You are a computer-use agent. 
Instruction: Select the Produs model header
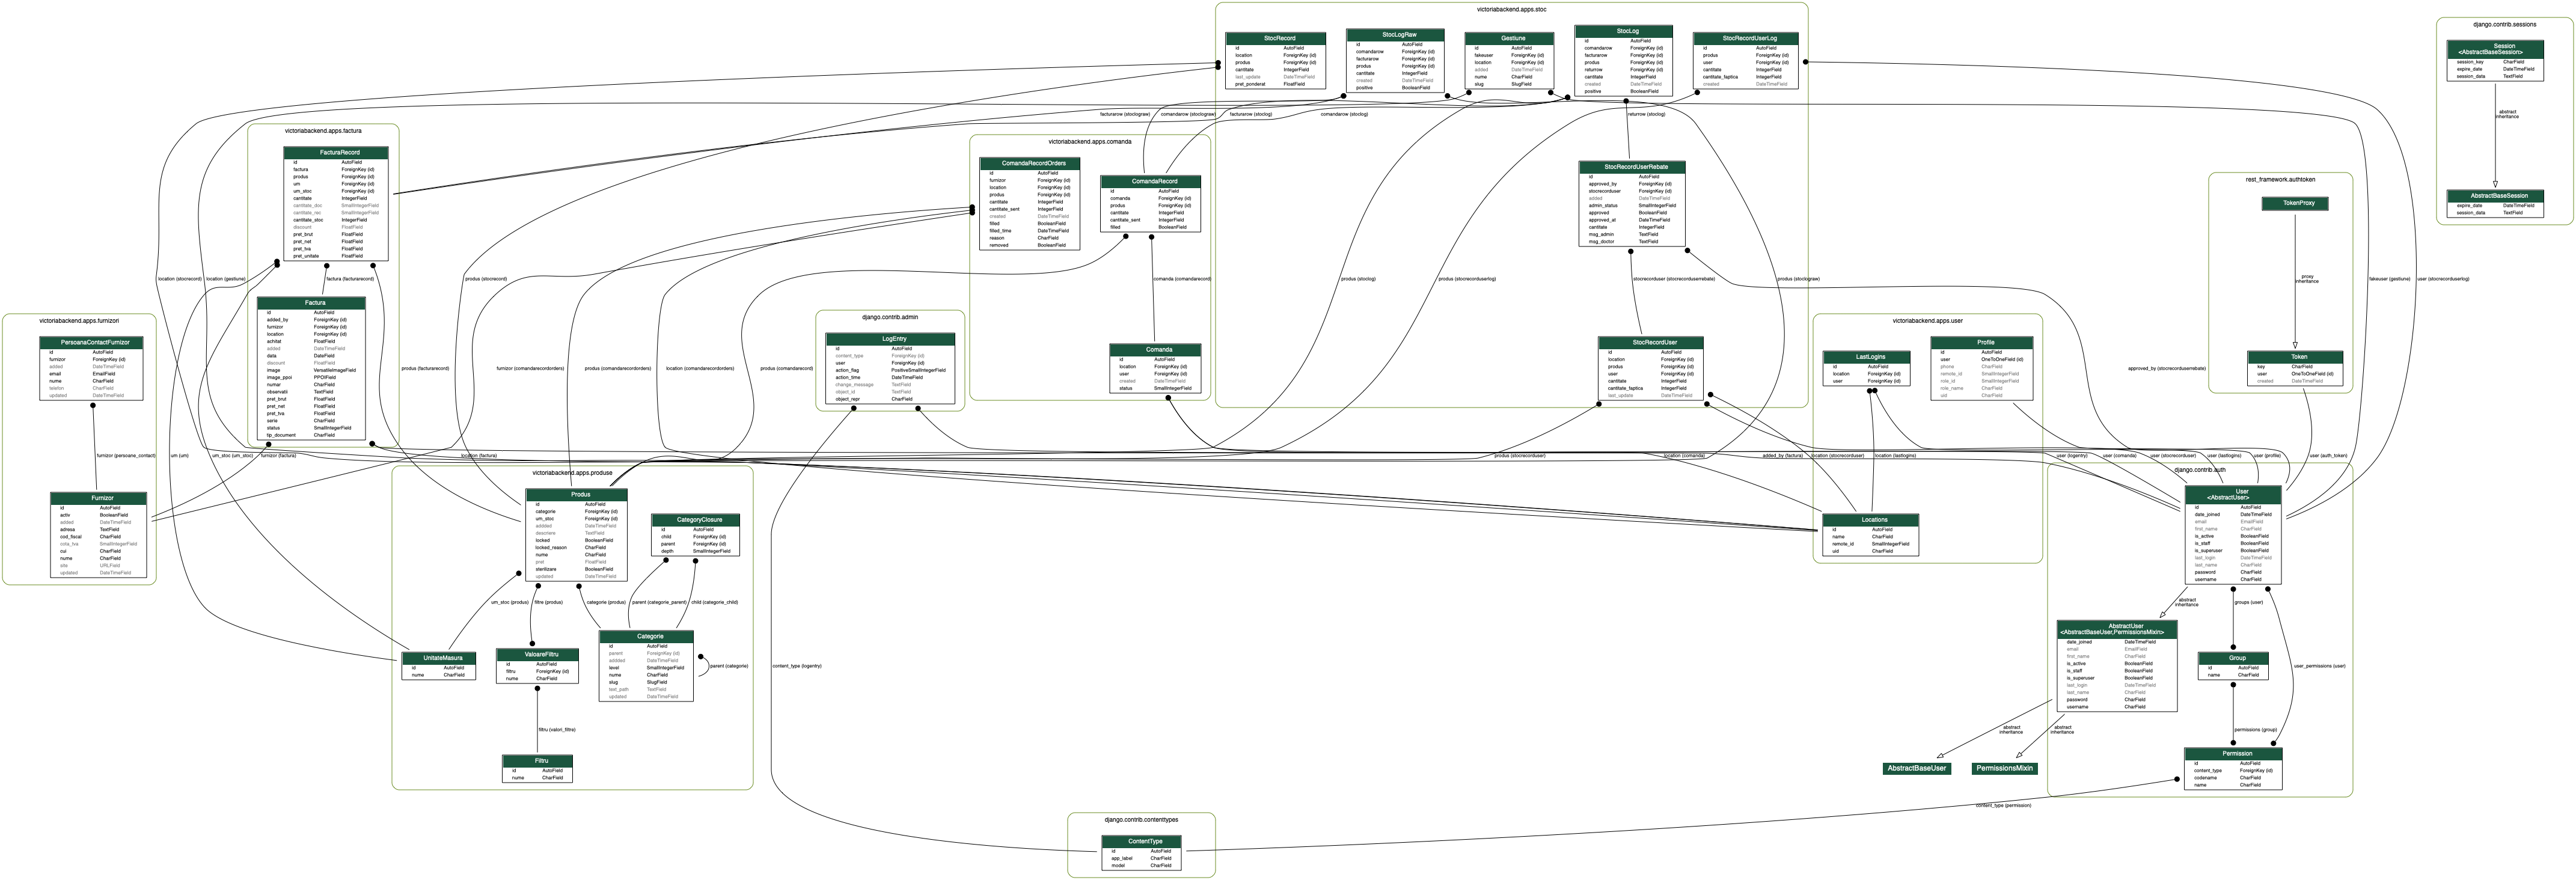tap(580, 494)
